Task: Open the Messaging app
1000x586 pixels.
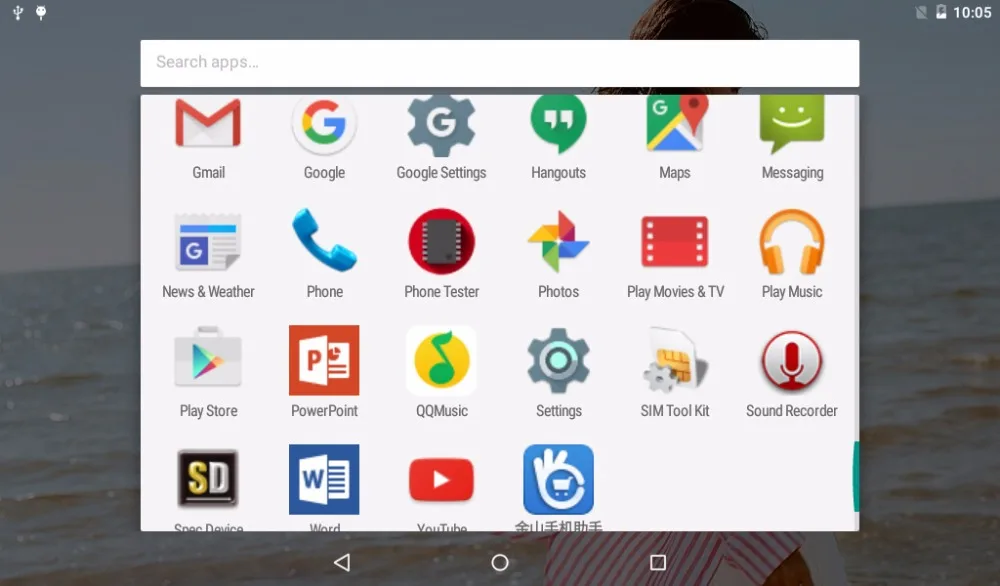Action: (792, 123)
